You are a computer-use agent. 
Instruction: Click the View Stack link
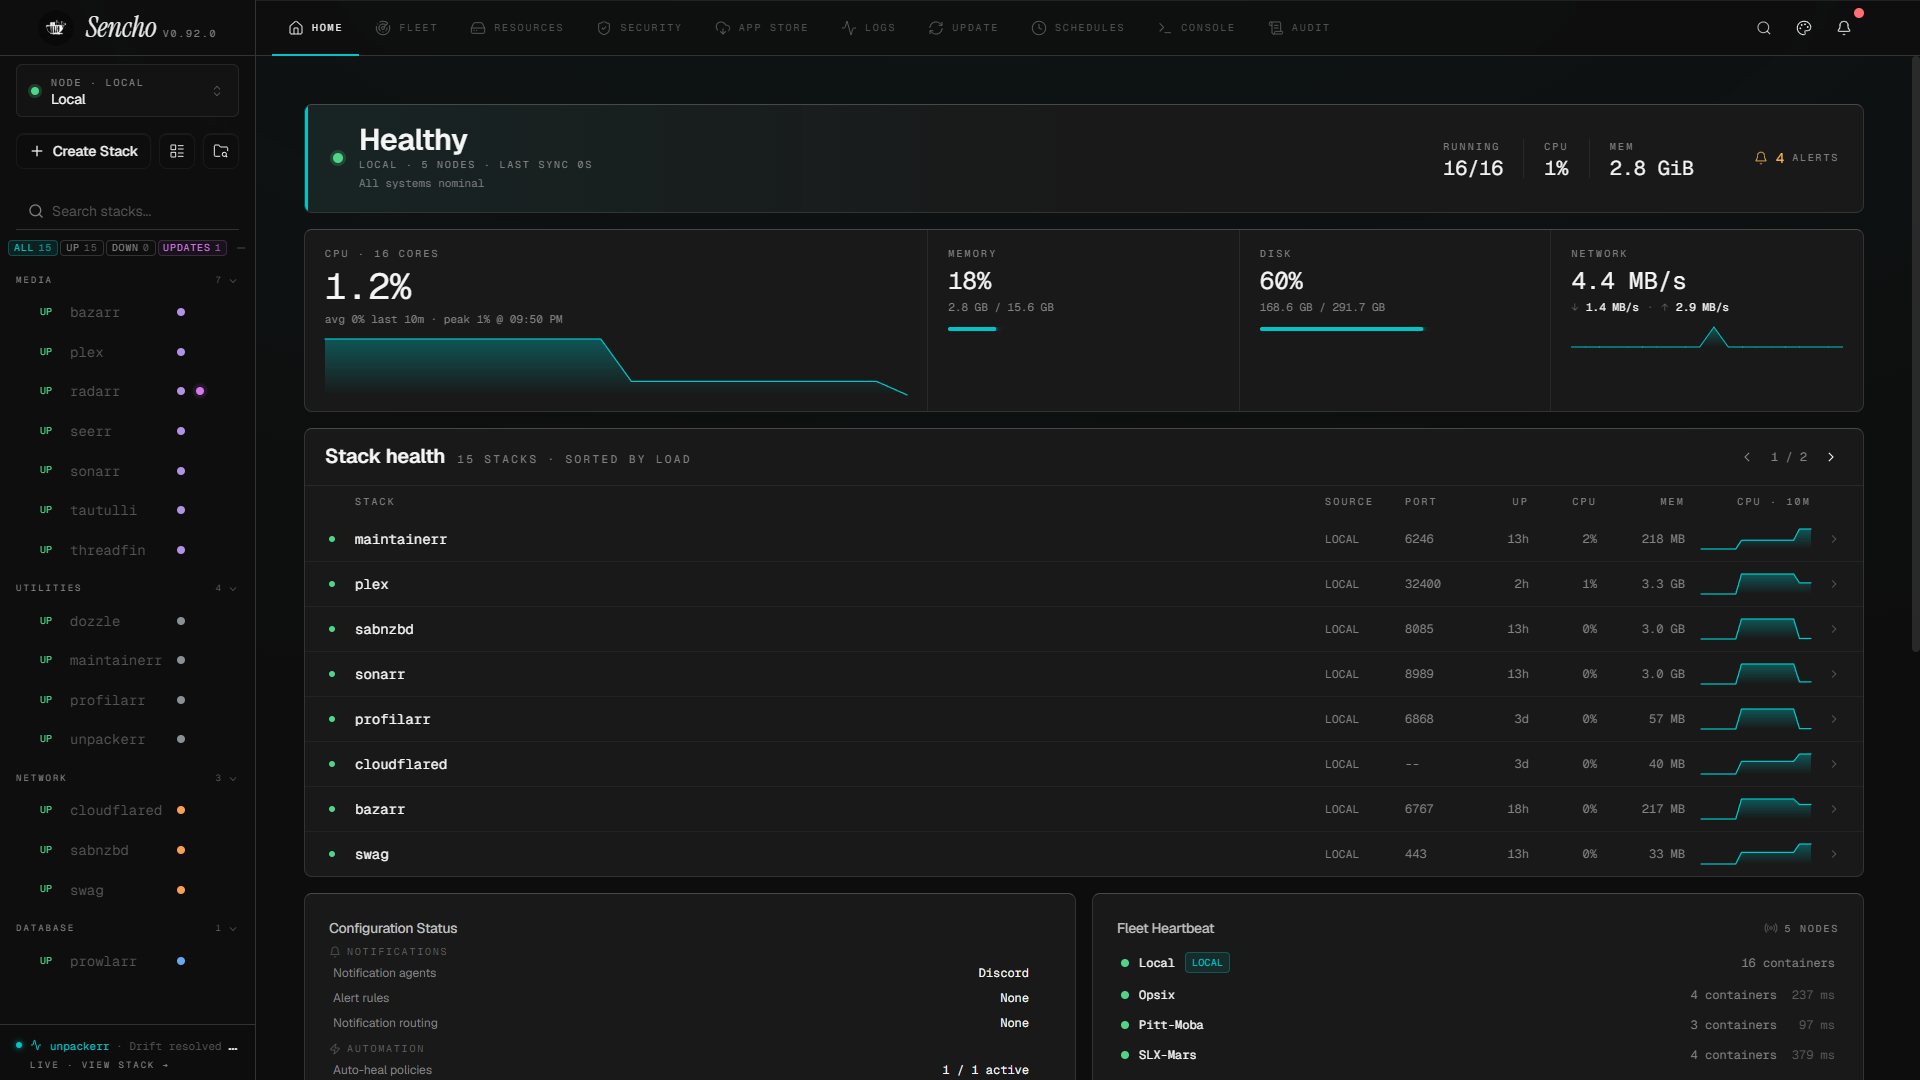click(x=125, y=1065)
